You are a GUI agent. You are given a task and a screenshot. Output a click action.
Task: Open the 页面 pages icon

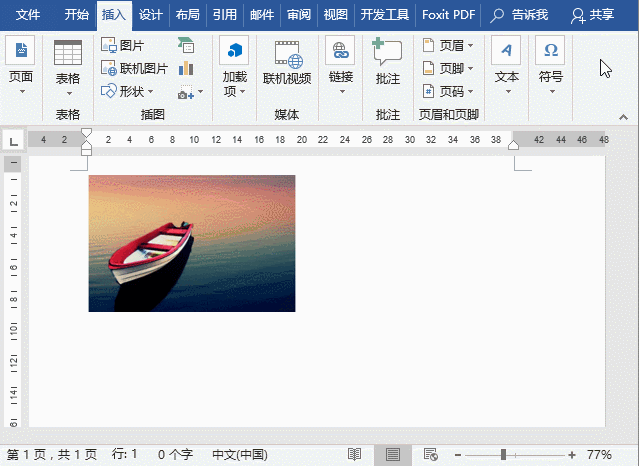point(20,50)
